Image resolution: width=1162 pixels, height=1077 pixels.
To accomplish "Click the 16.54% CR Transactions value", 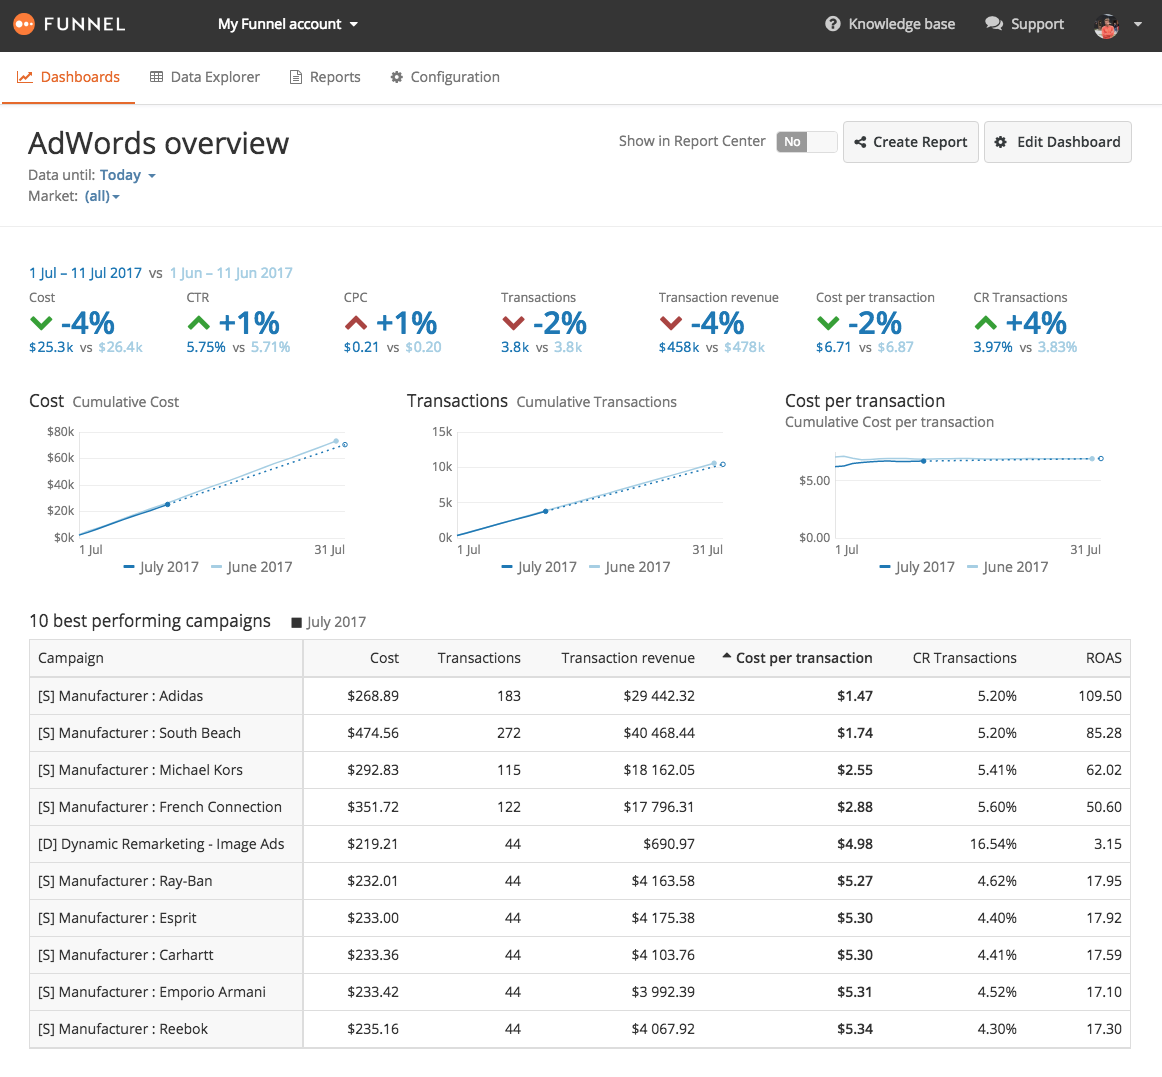I will click(993, 844).
